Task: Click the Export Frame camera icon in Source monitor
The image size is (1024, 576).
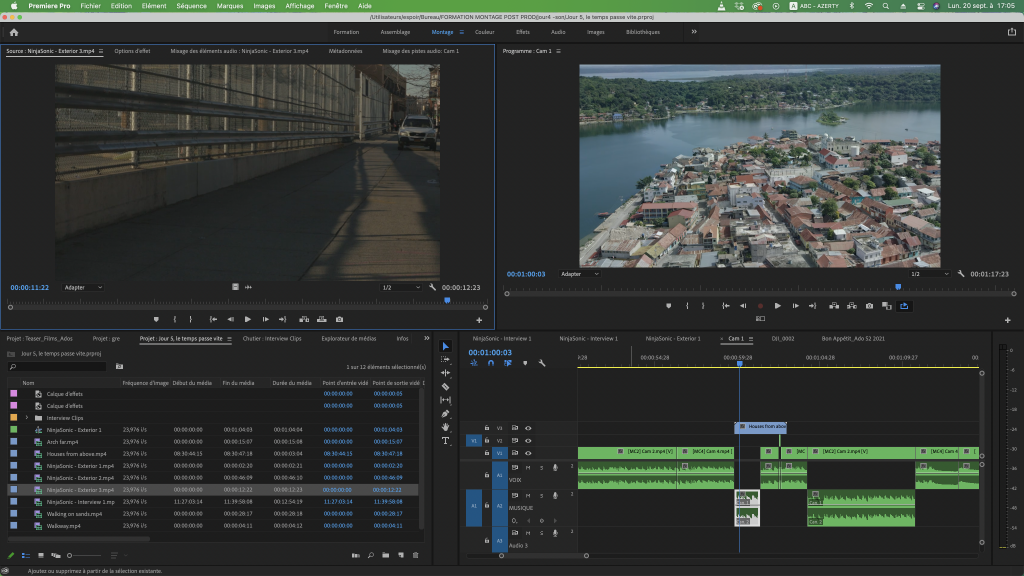Action: click(339, 319)
